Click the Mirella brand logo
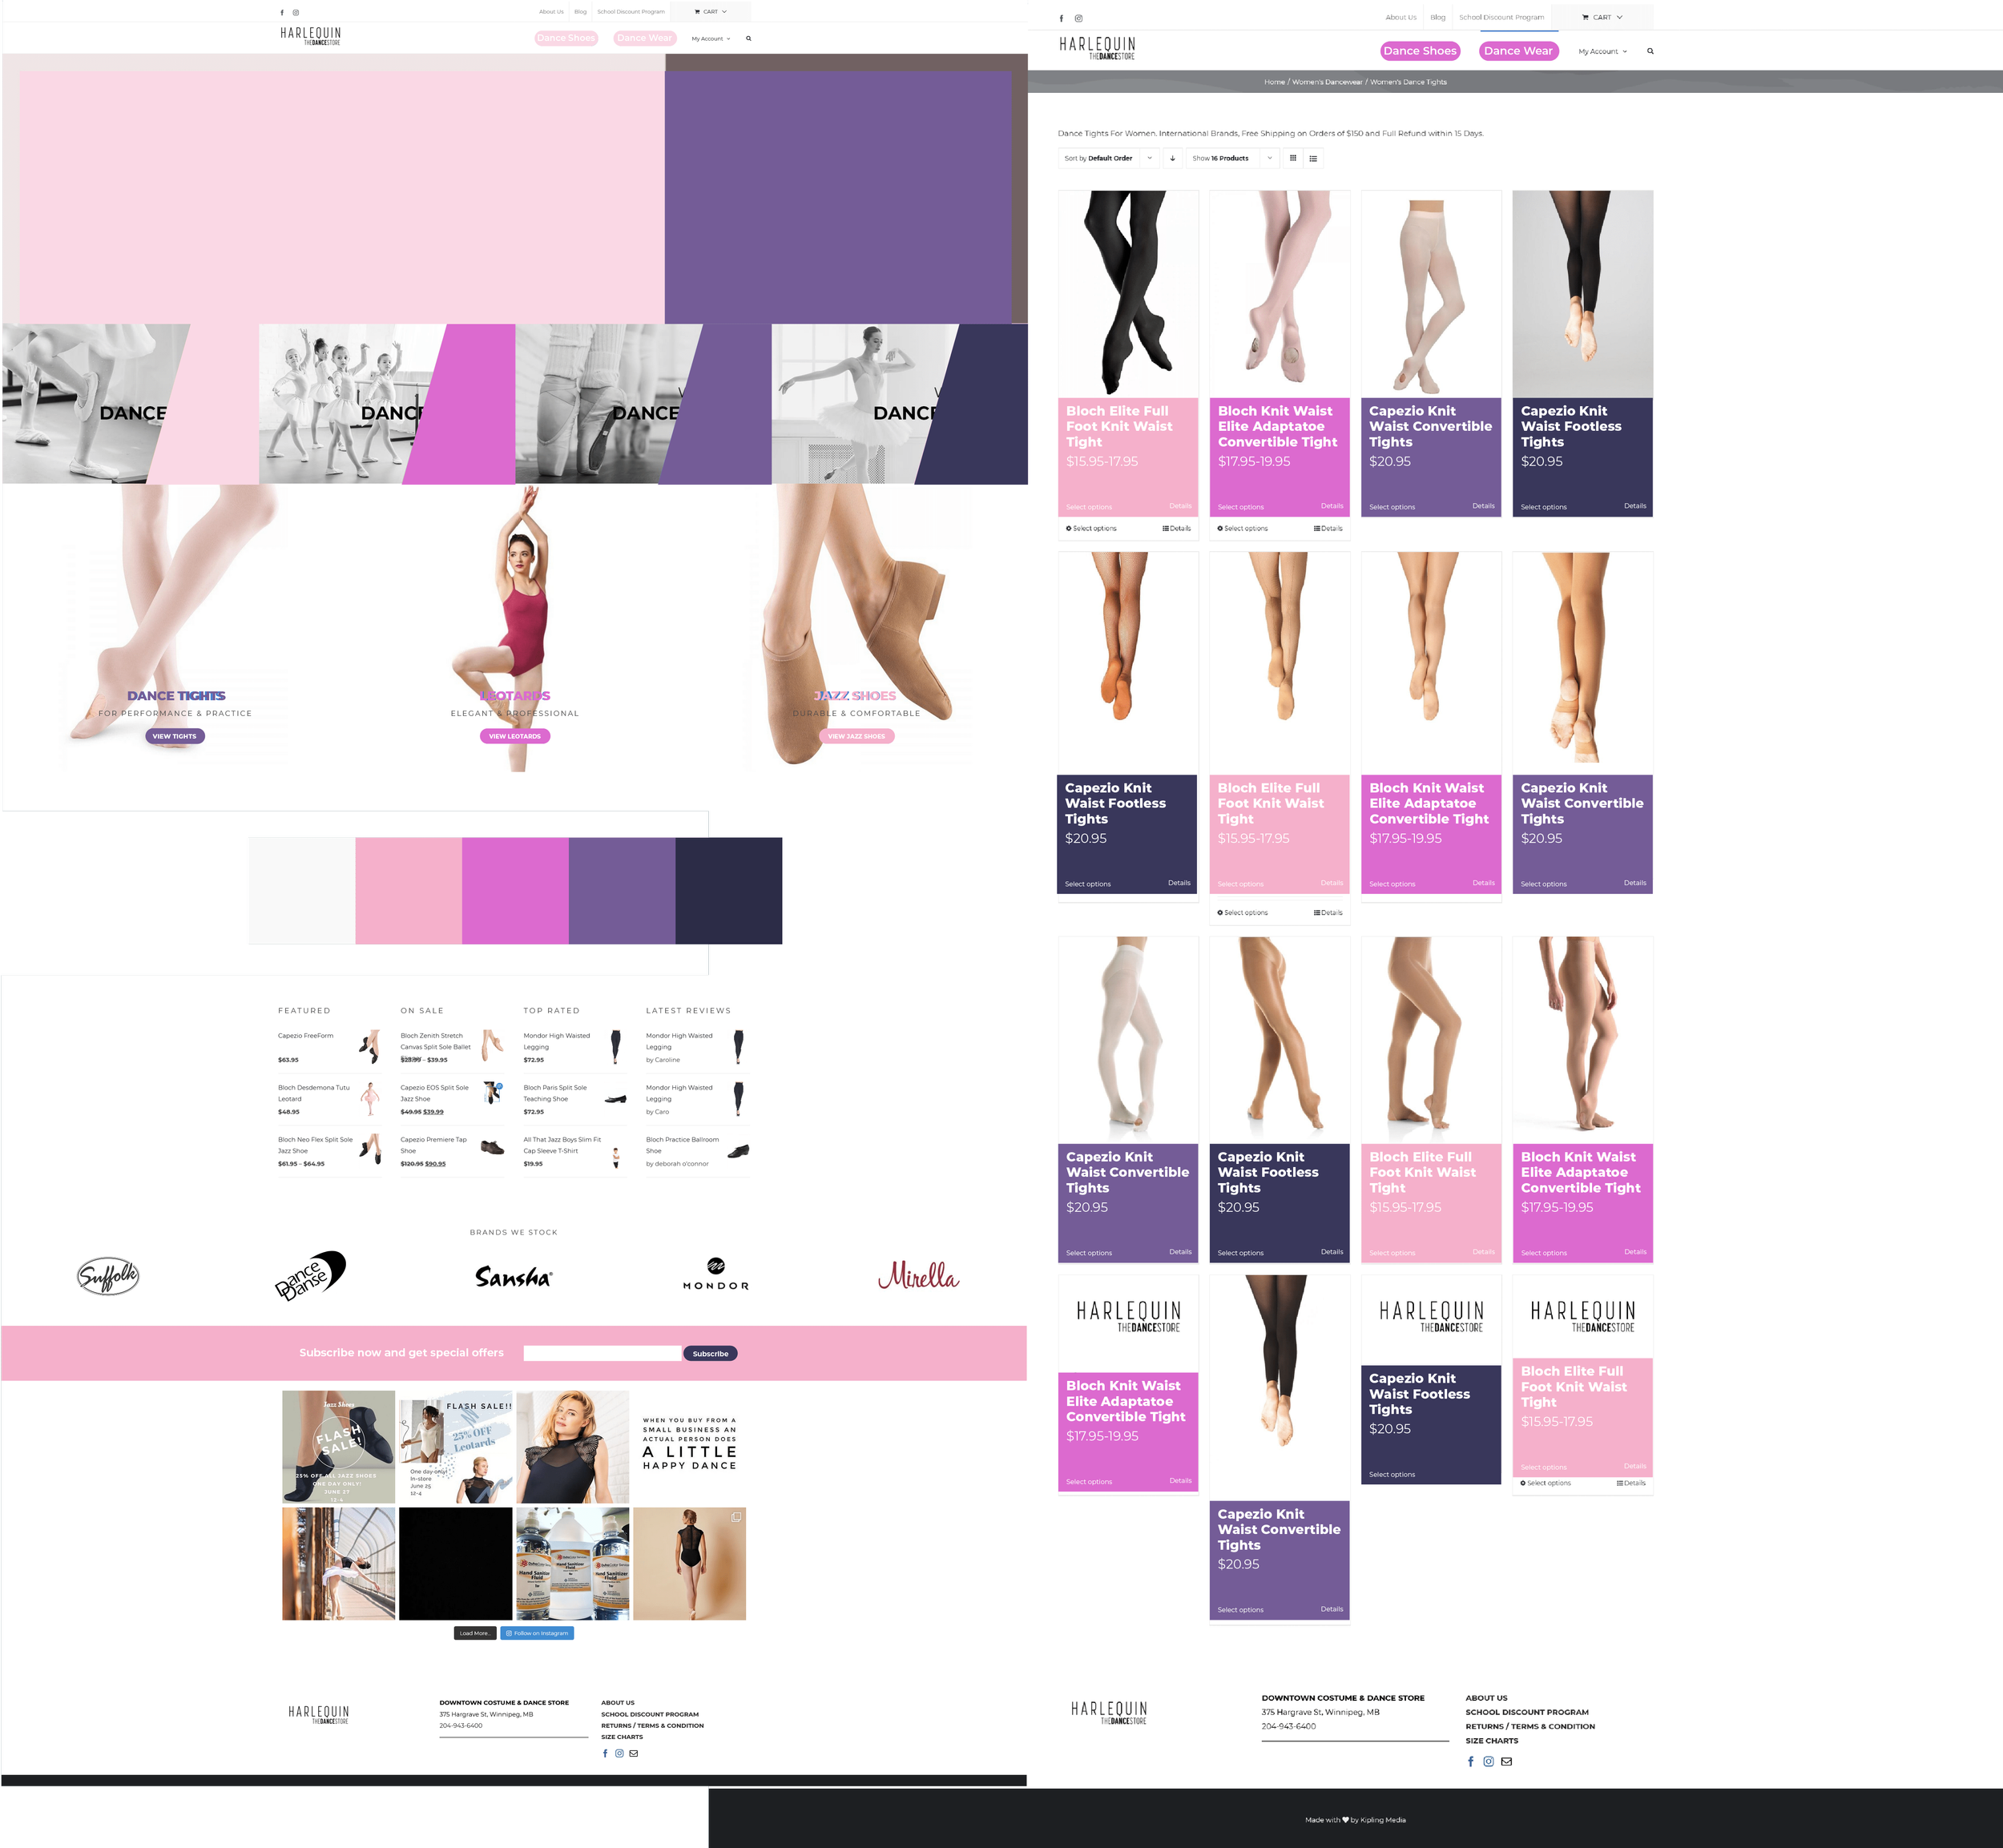The width and height of the screenshot is (2003, 1848). click(x=918, y=1276)
